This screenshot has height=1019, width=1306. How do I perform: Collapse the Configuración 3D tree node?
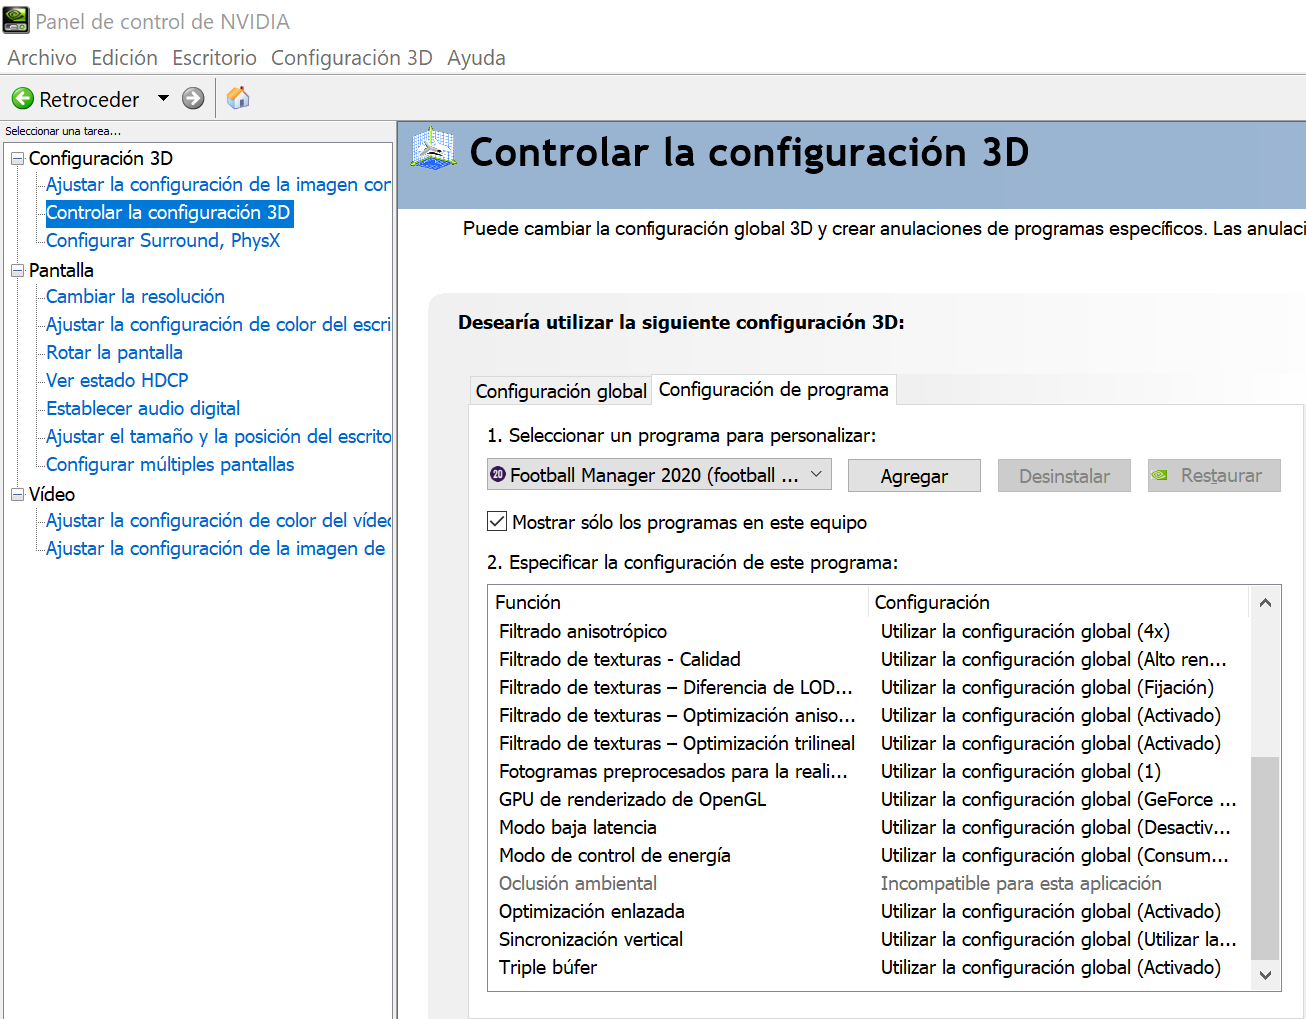17,158
